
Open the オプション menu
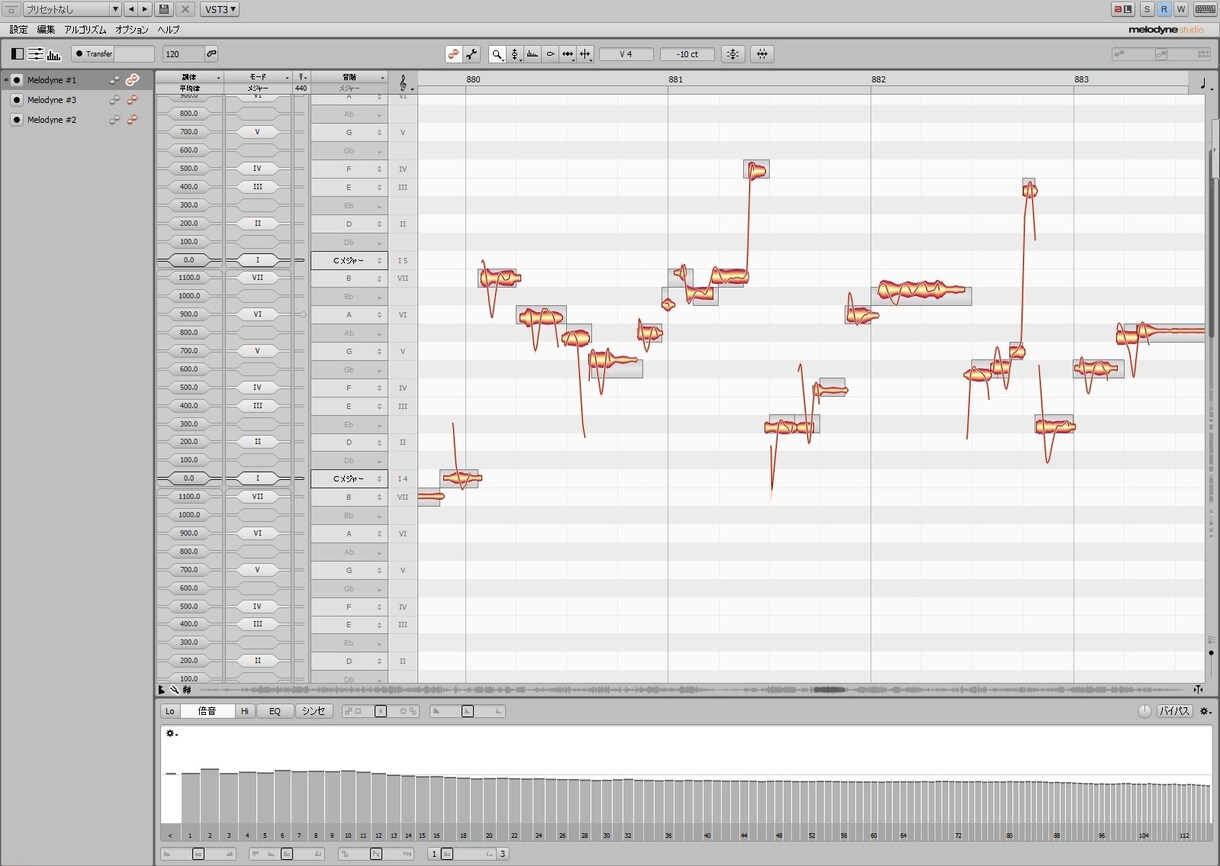click(x=132, y=30)
